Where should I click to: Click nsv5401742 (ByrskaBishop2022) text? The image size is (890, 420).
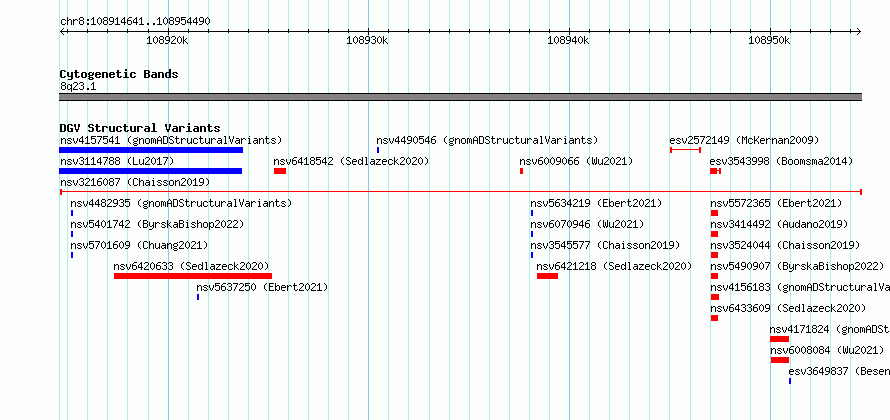(157, 224)
